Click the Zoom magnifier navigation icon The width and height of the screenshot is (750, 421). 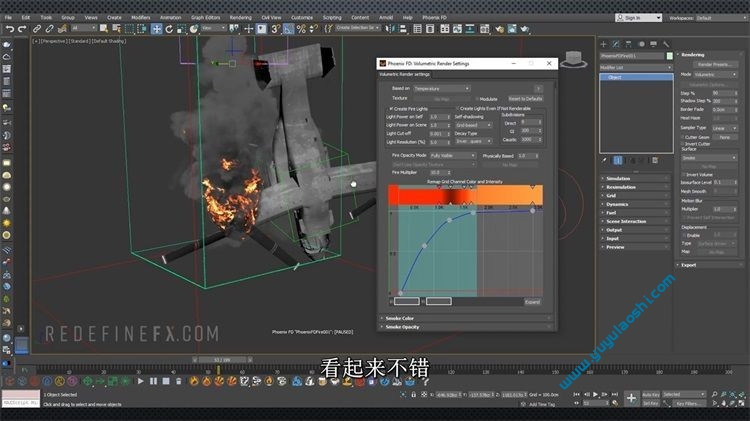tap(714, 394)
